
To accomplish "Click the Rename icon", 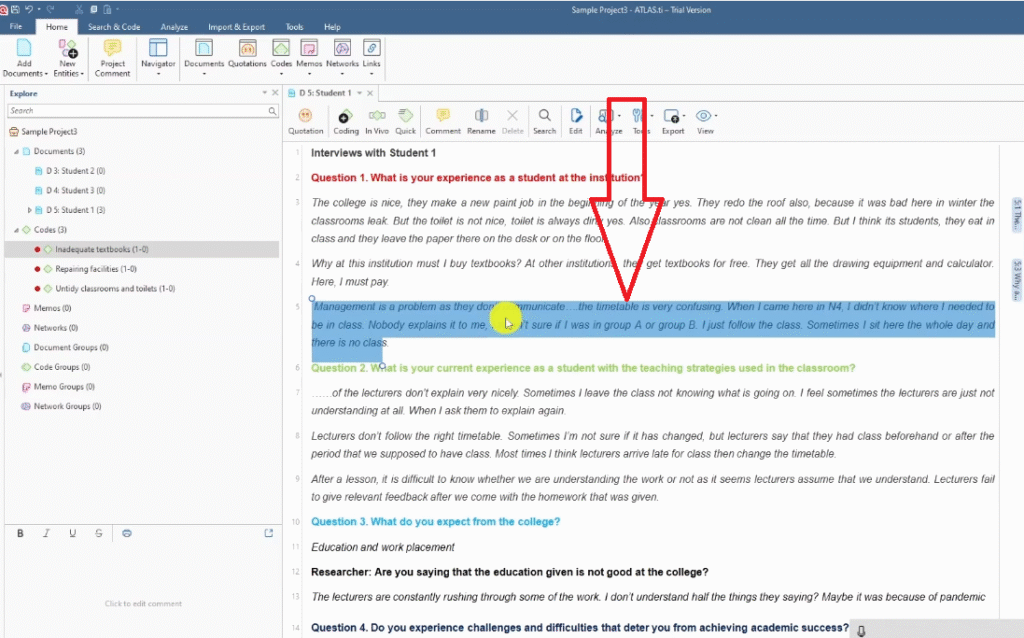I will pyautogui.click(x=481, y=120).
